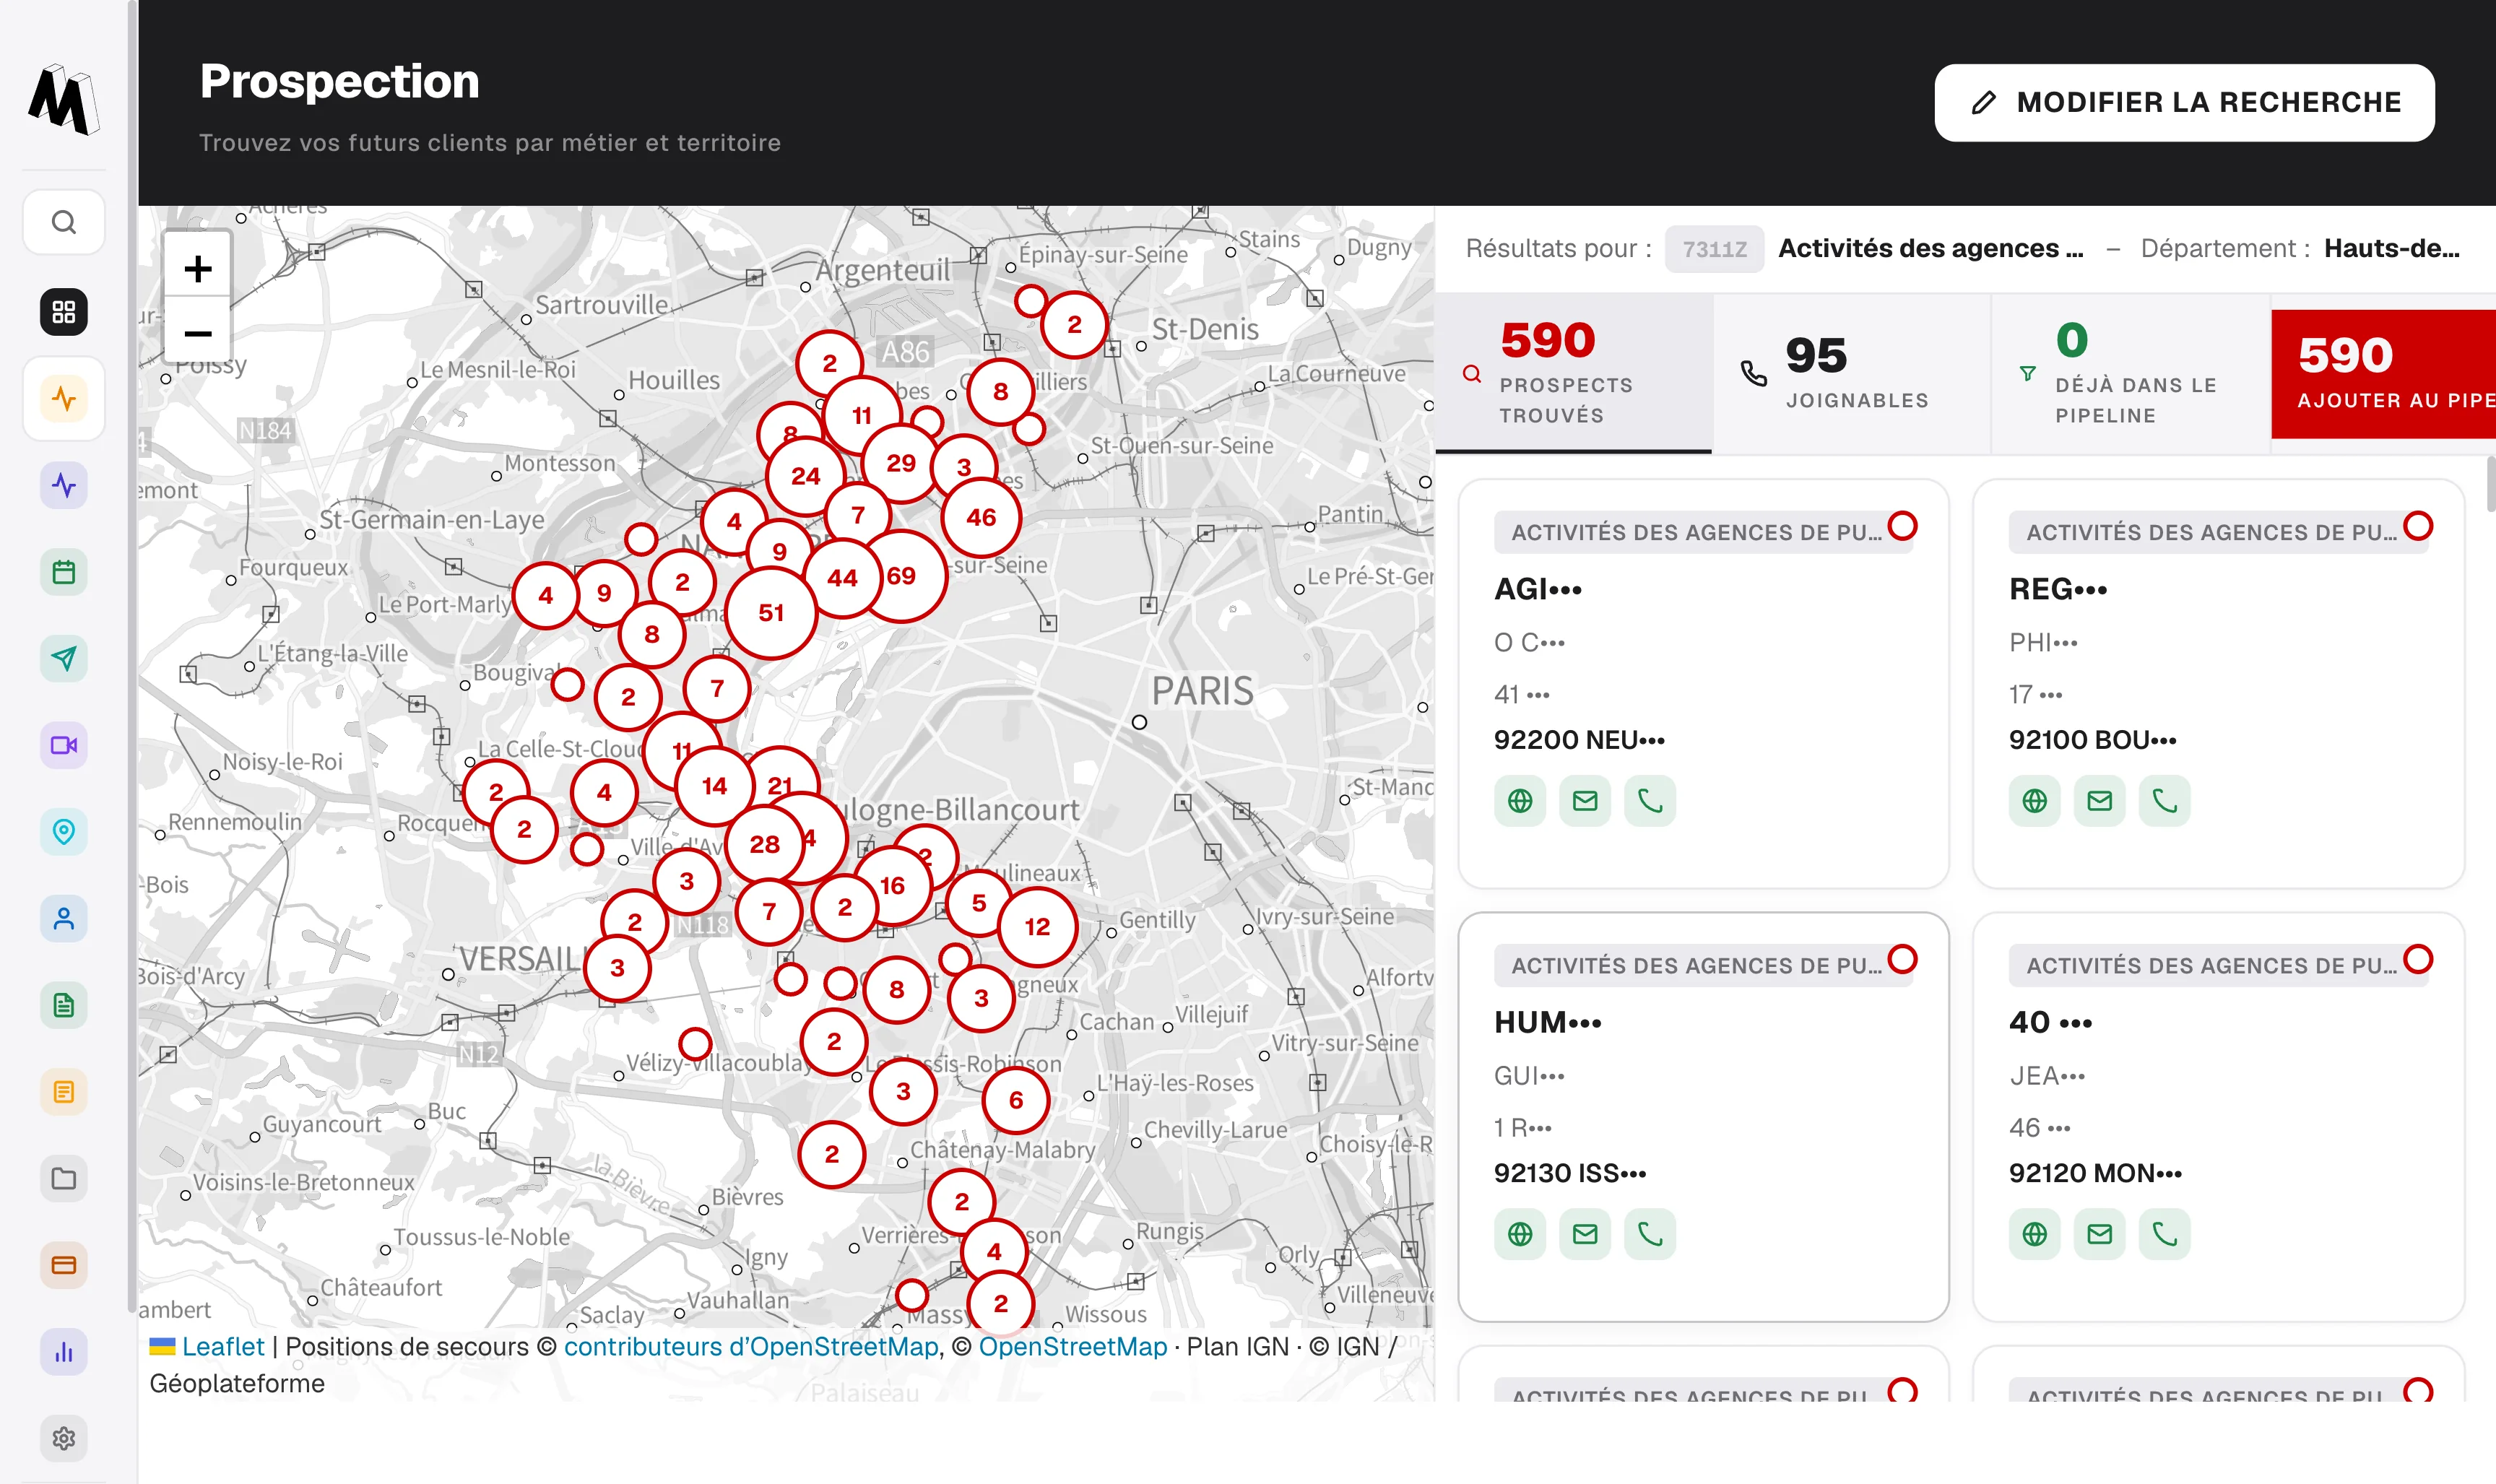2496x1484 pixels.
Task: Open the search icon in sidebar
Action: [x=64, y=222]
